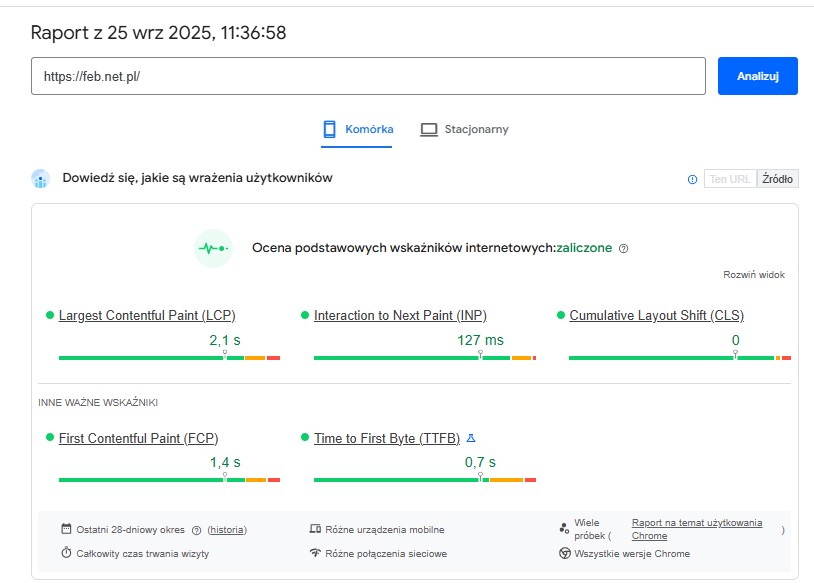The width and height of the screenshot is (814, 583).
Task: Open the Largest Contentful Paint (LCP) link
Action: [x=147, y=315]
